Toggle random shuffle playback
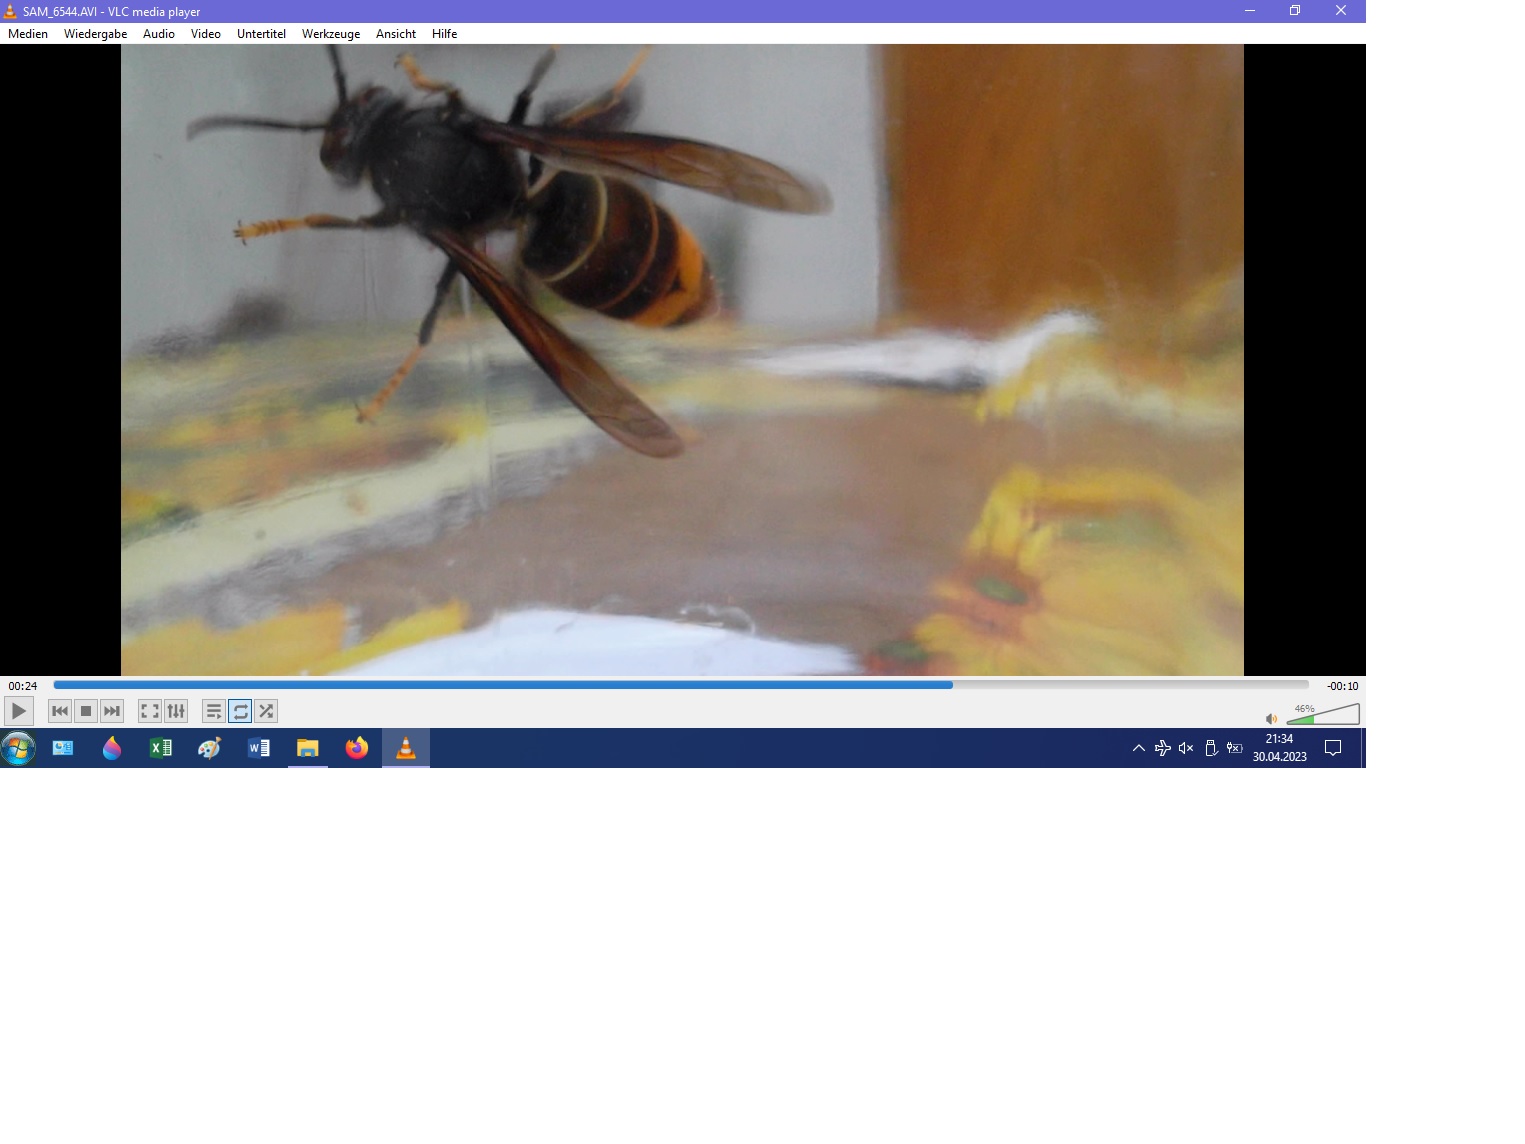Viewport: 1525px width, 1144px height. [266, 711]
